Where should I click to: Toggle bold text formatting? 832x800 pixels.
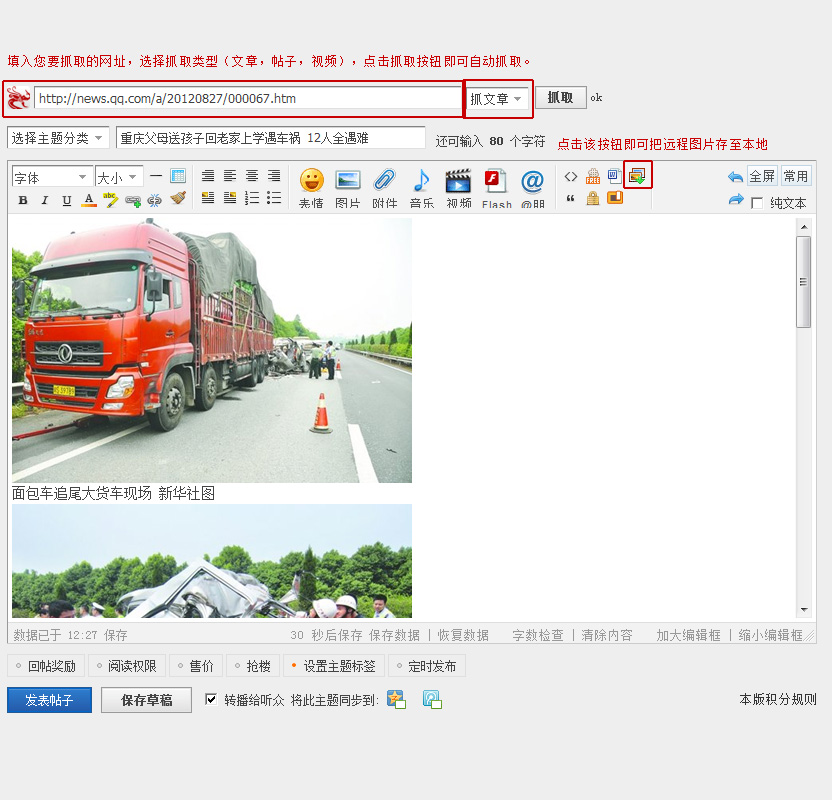click(x=23, y=200)
